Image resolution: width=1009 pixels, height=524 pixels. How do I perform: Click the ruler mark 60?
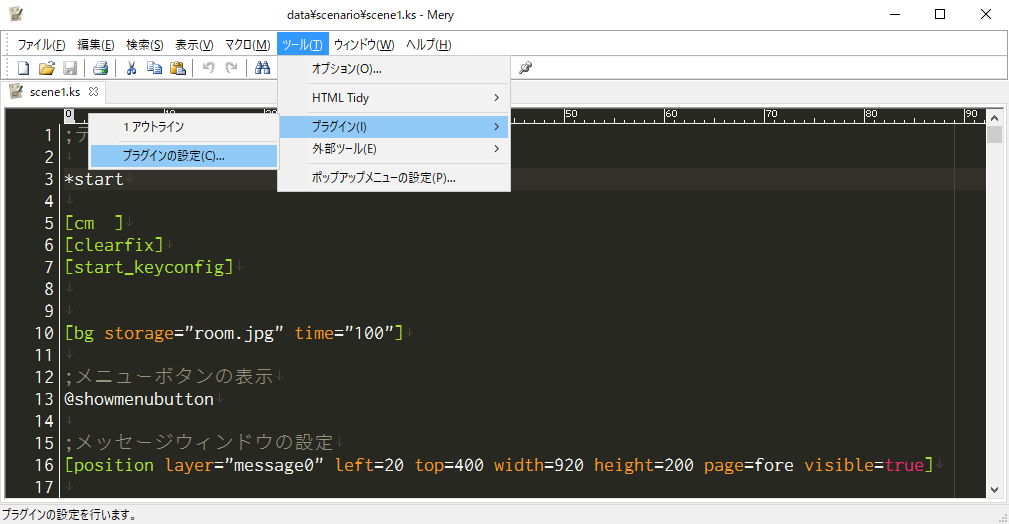tap(671, 114)
